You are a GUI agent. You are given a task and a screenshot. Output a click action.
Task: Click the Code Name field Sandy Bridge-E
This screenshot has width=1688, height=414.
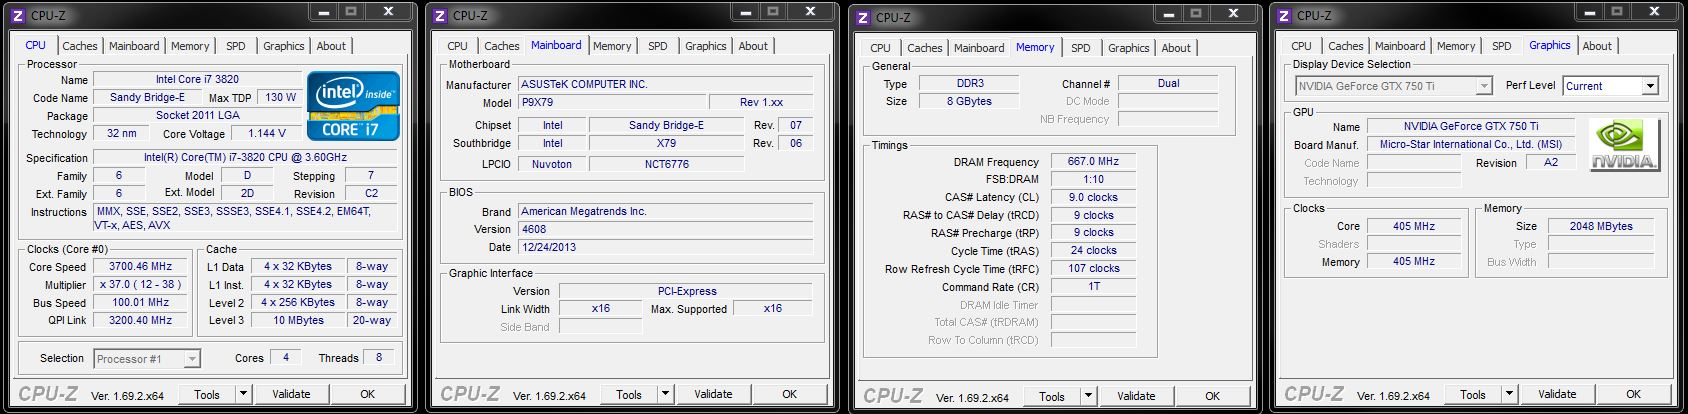[x=147, y=97]
